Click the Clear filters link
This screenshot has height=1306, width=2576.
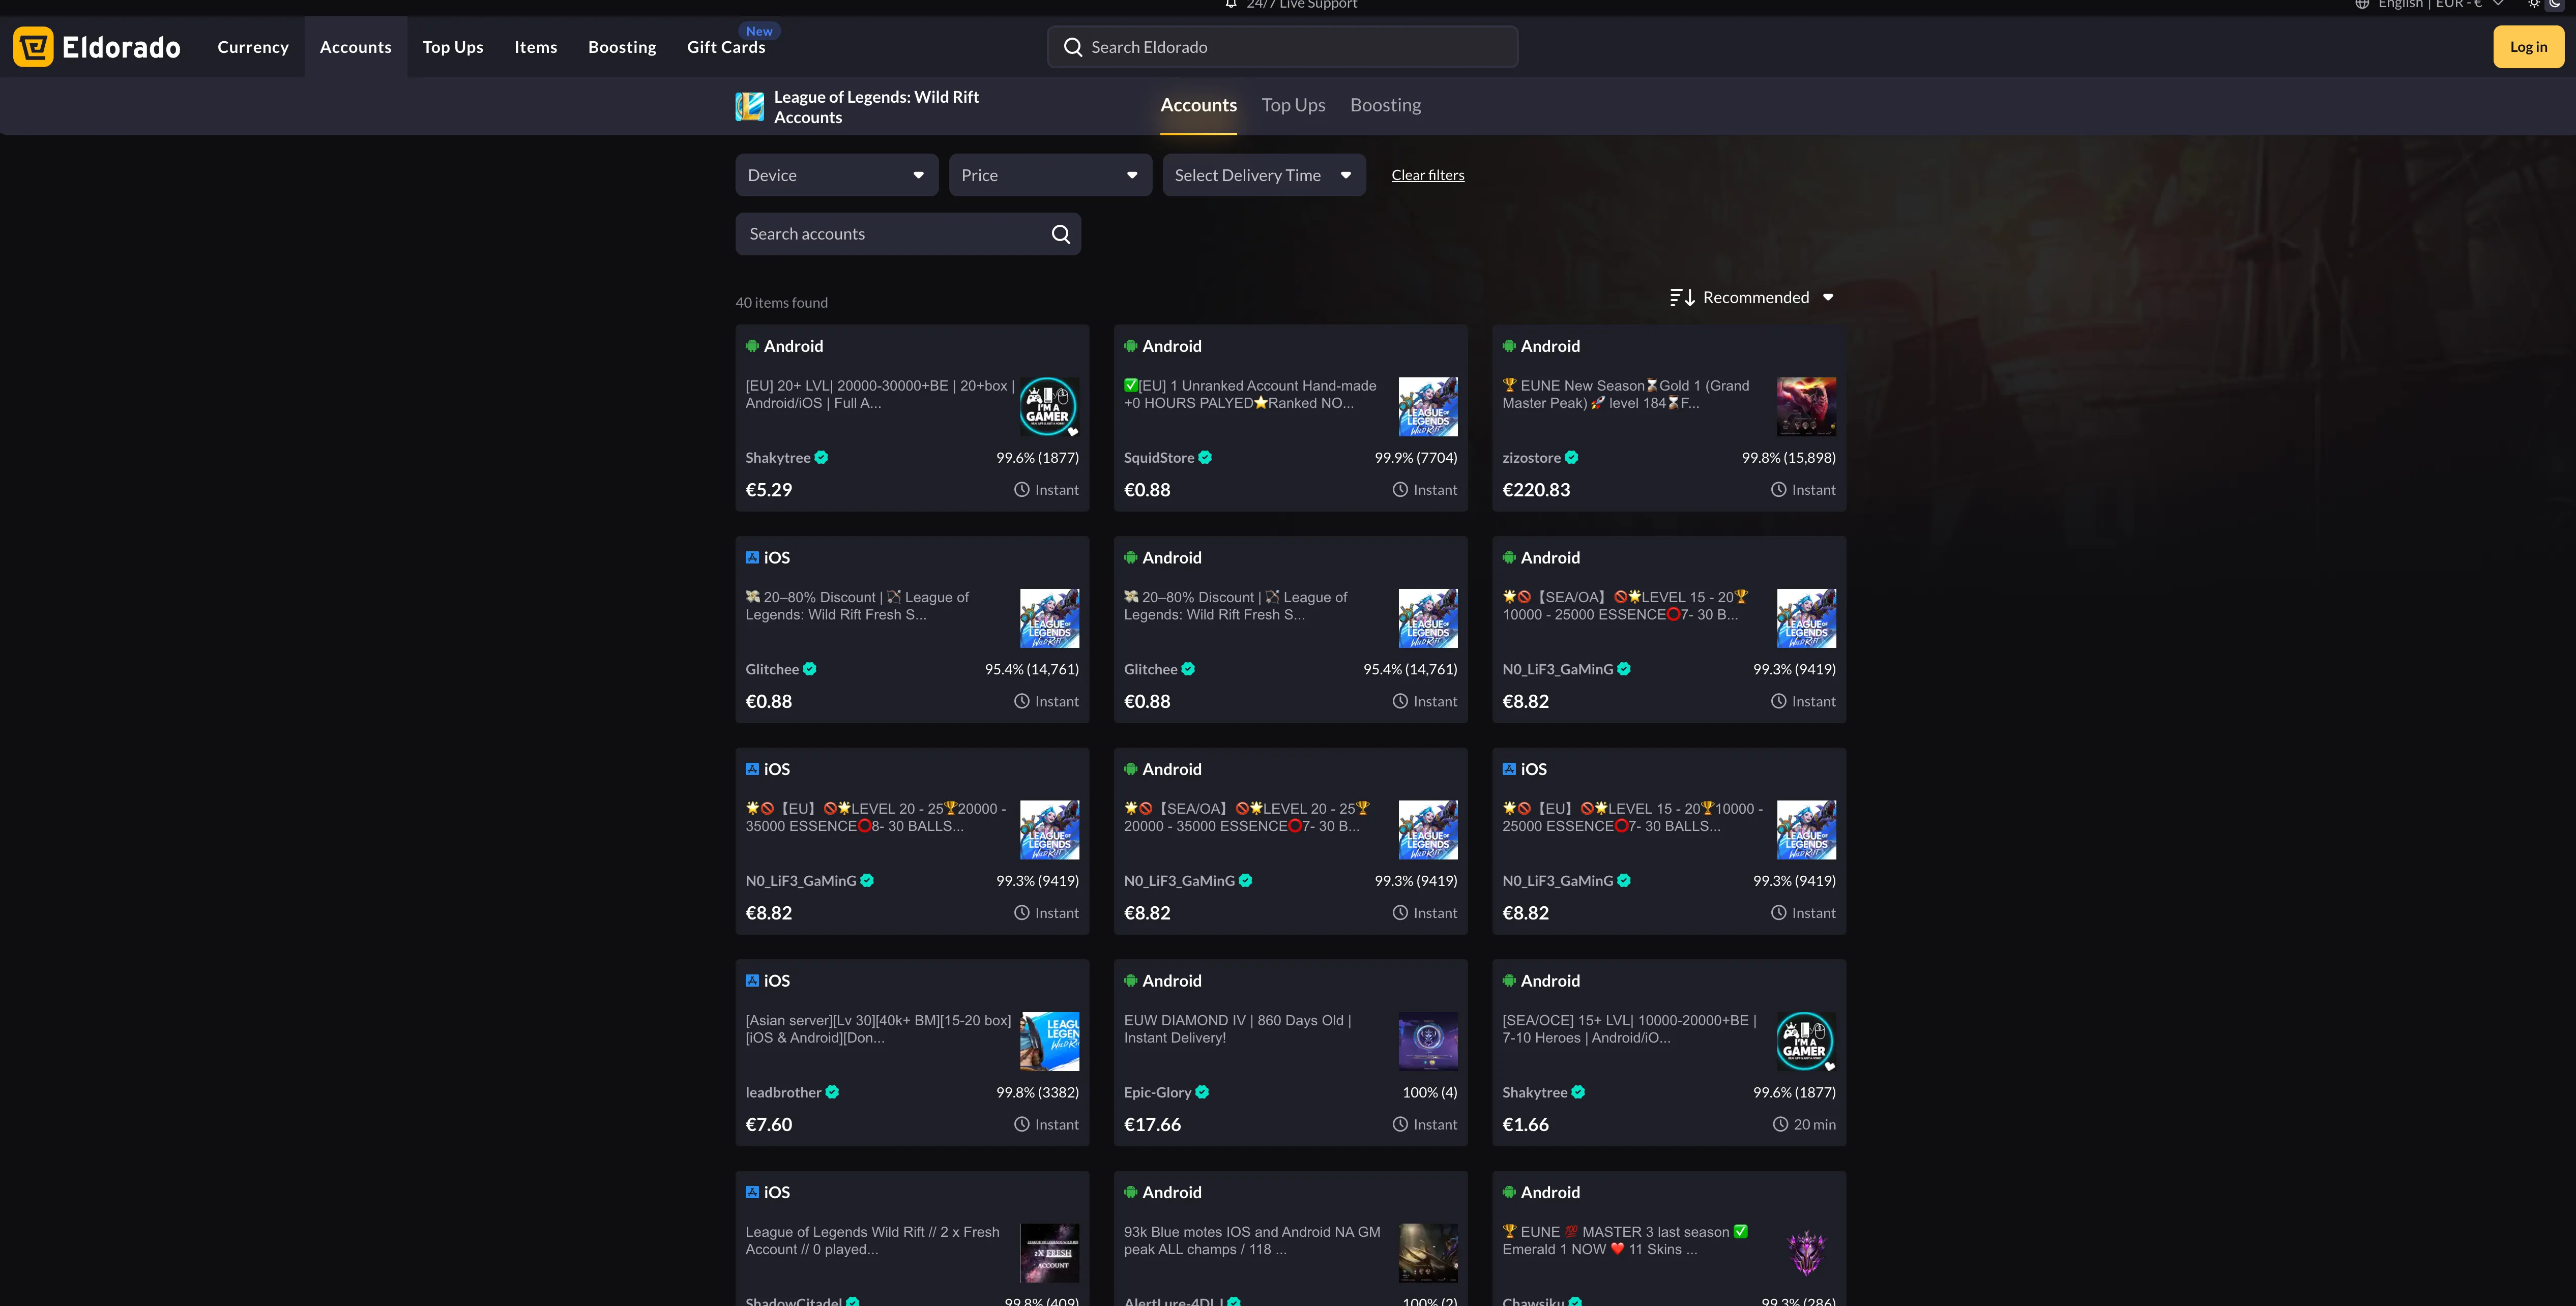1427,175
